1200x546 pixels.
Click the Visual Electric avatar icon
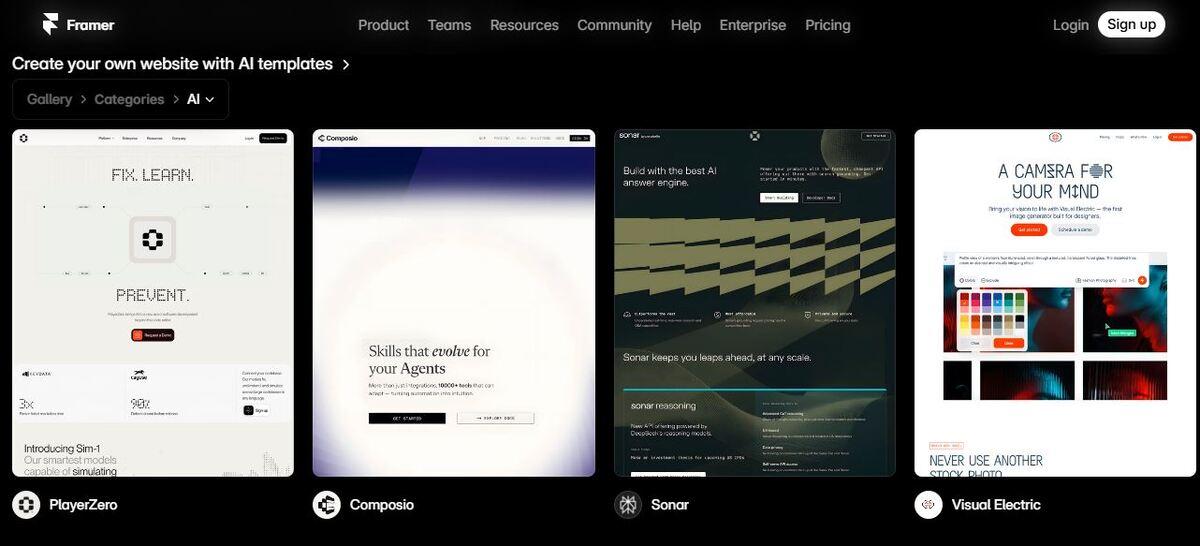pos(928,505)
